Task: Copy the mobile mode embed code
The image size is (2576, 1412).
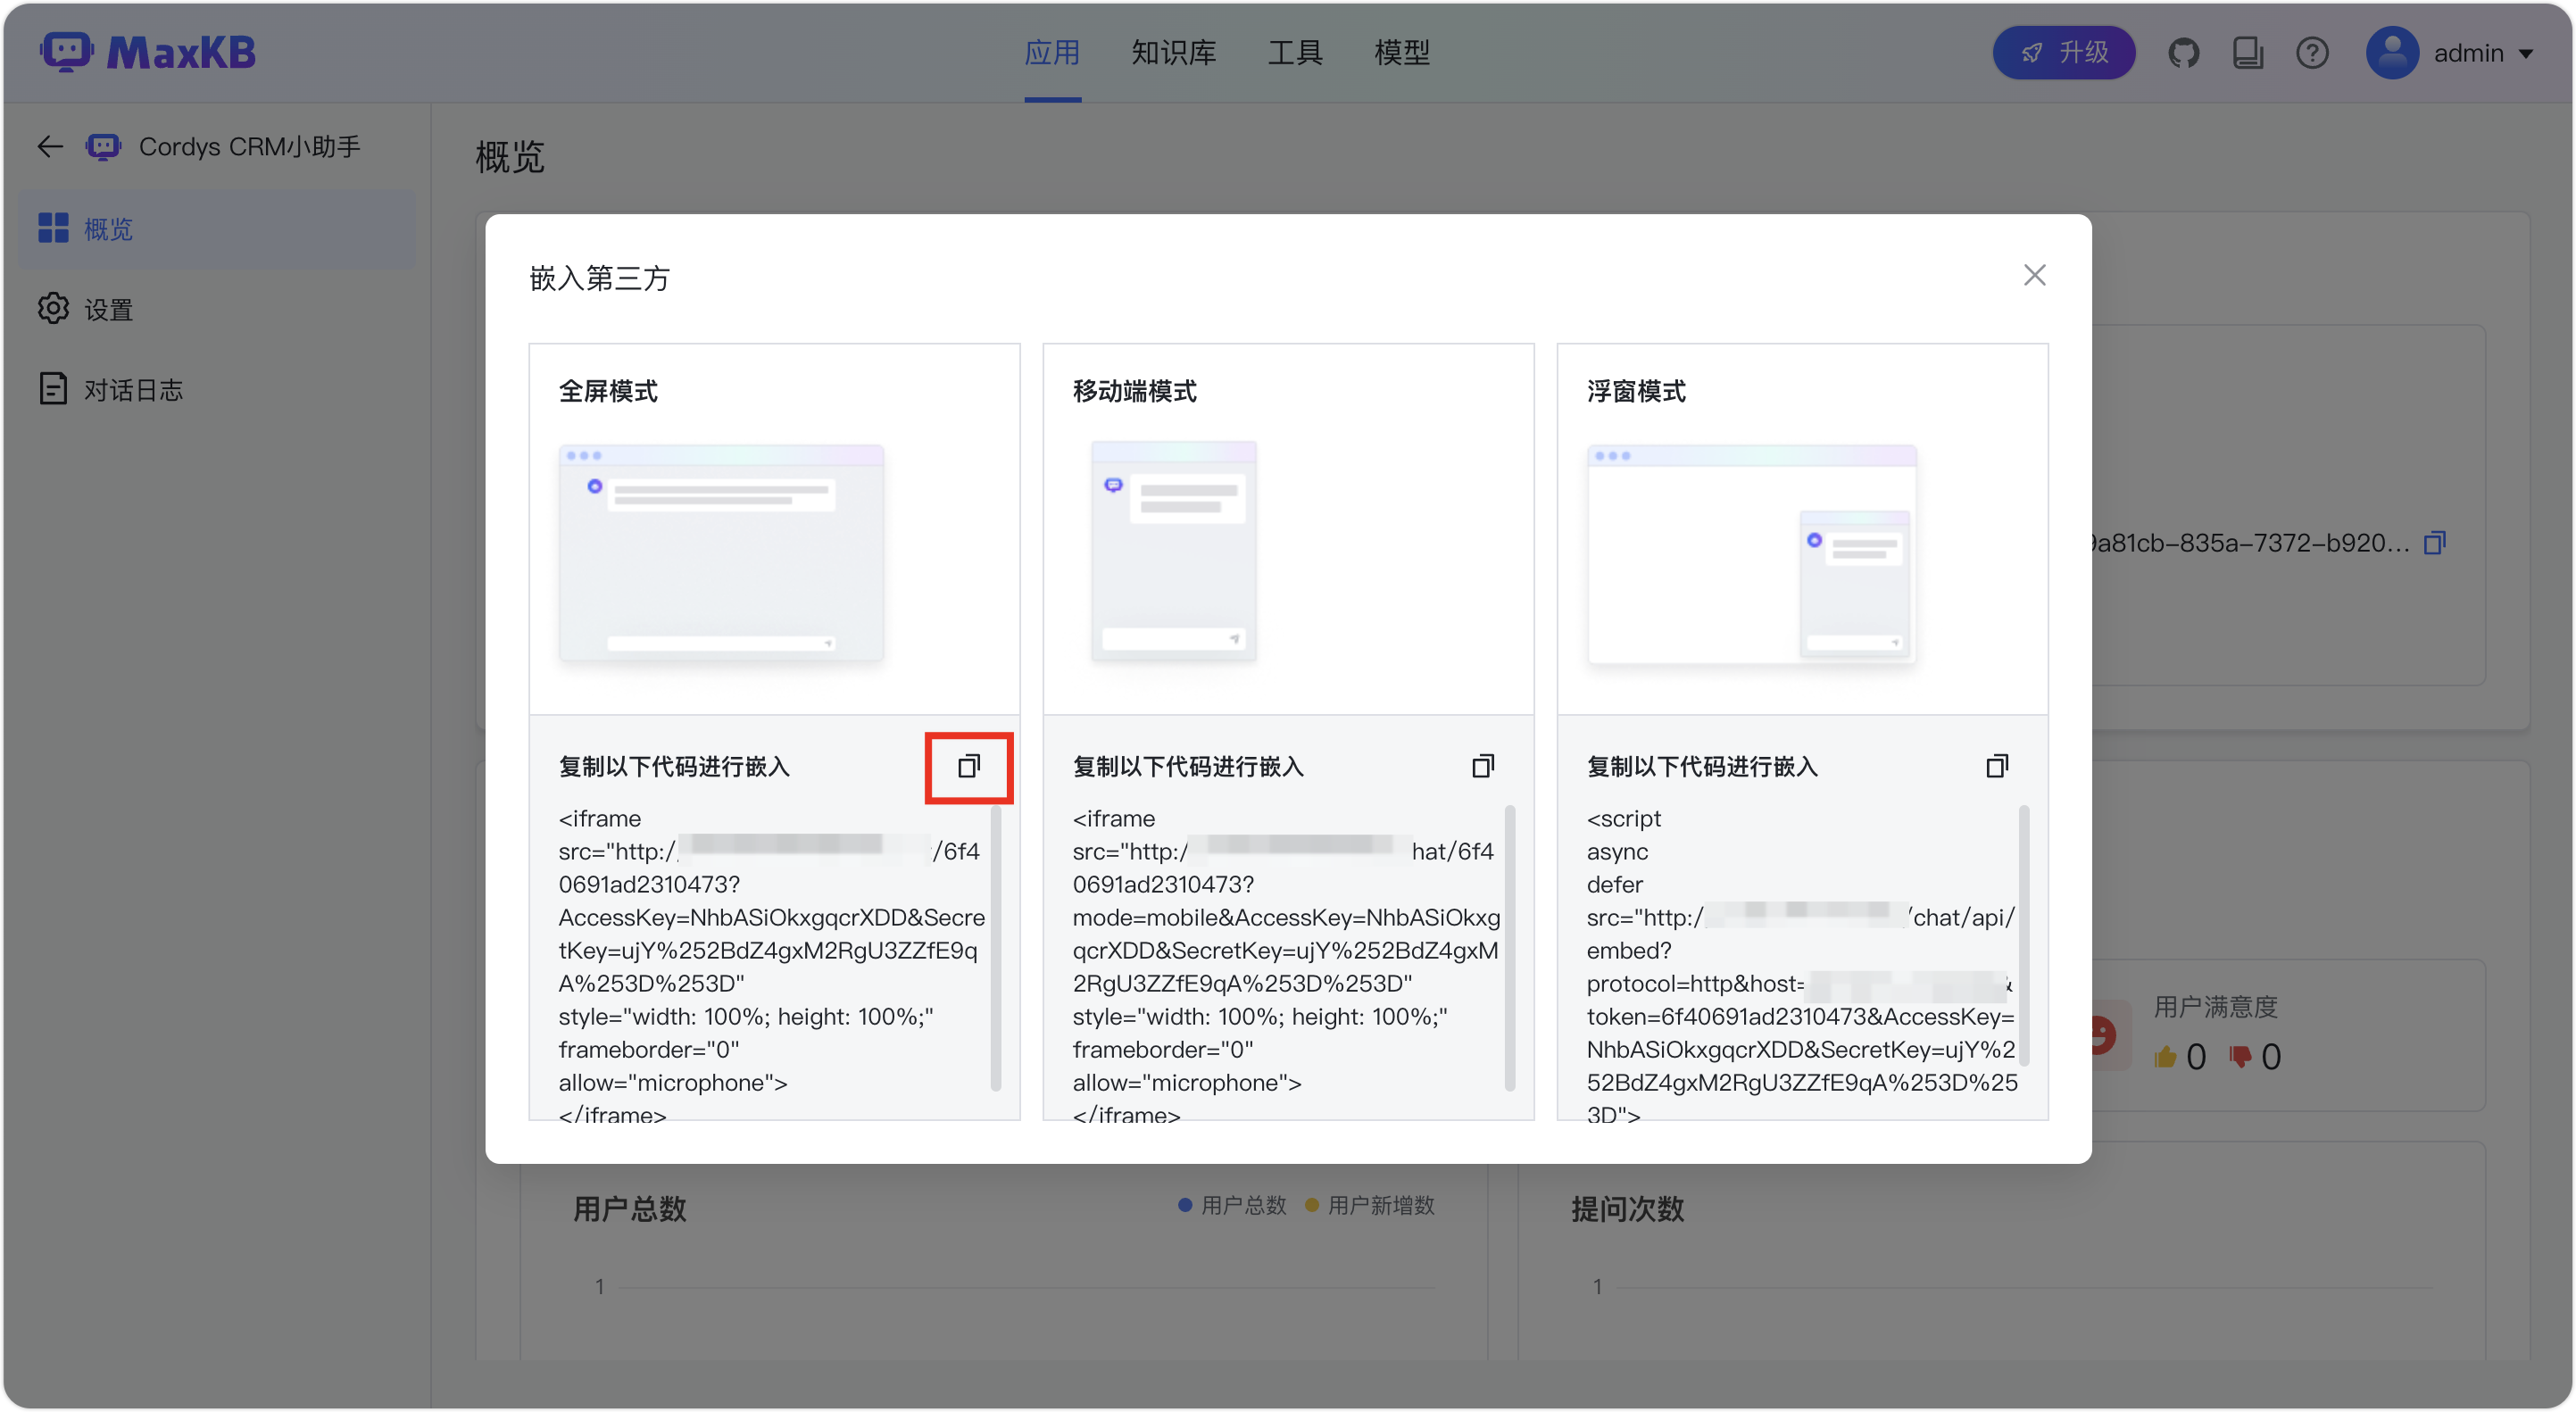Action: point(1482,767)
